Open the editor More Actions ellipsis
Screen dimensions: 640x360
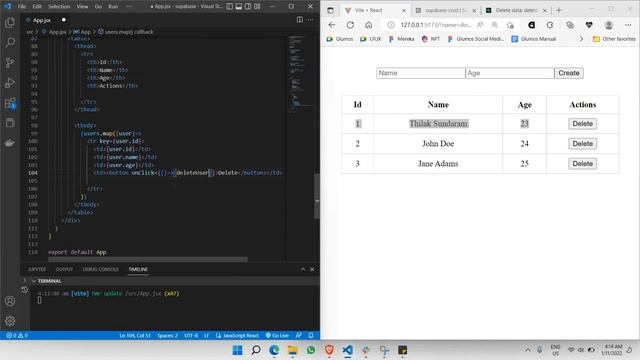tap(311, 20)
